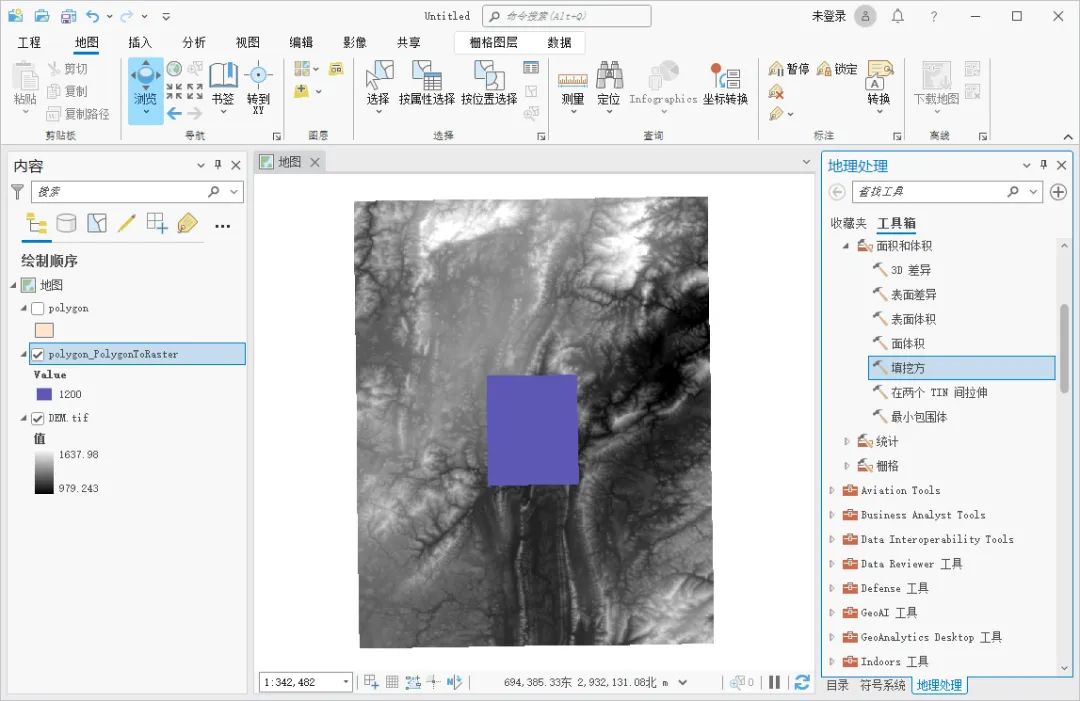Click the 下载地图 download map icon
The image size is (1080, 701).
(935, 82)
